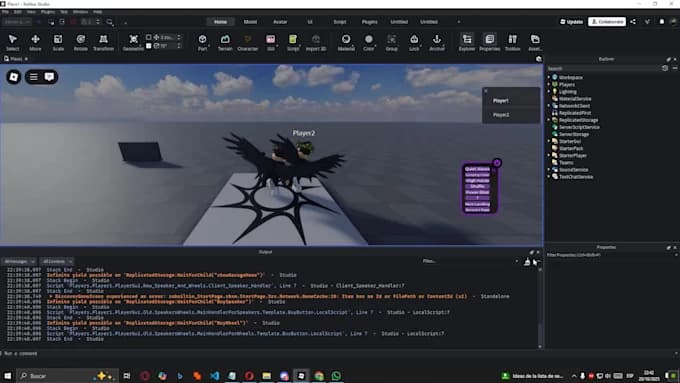680x383 pixels.
Task: Expand the SoundService node
Action: click(x=549, y=170)
